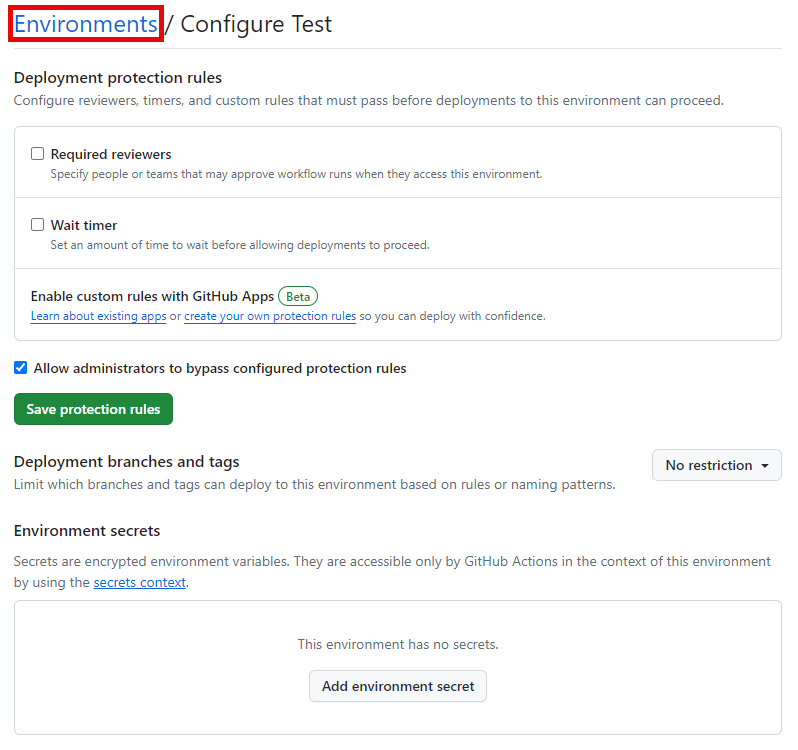The width and height of the screenshot is (798, 750).
Task: Click the 'Configure Test' page title
Action: [x=256, y=24]
